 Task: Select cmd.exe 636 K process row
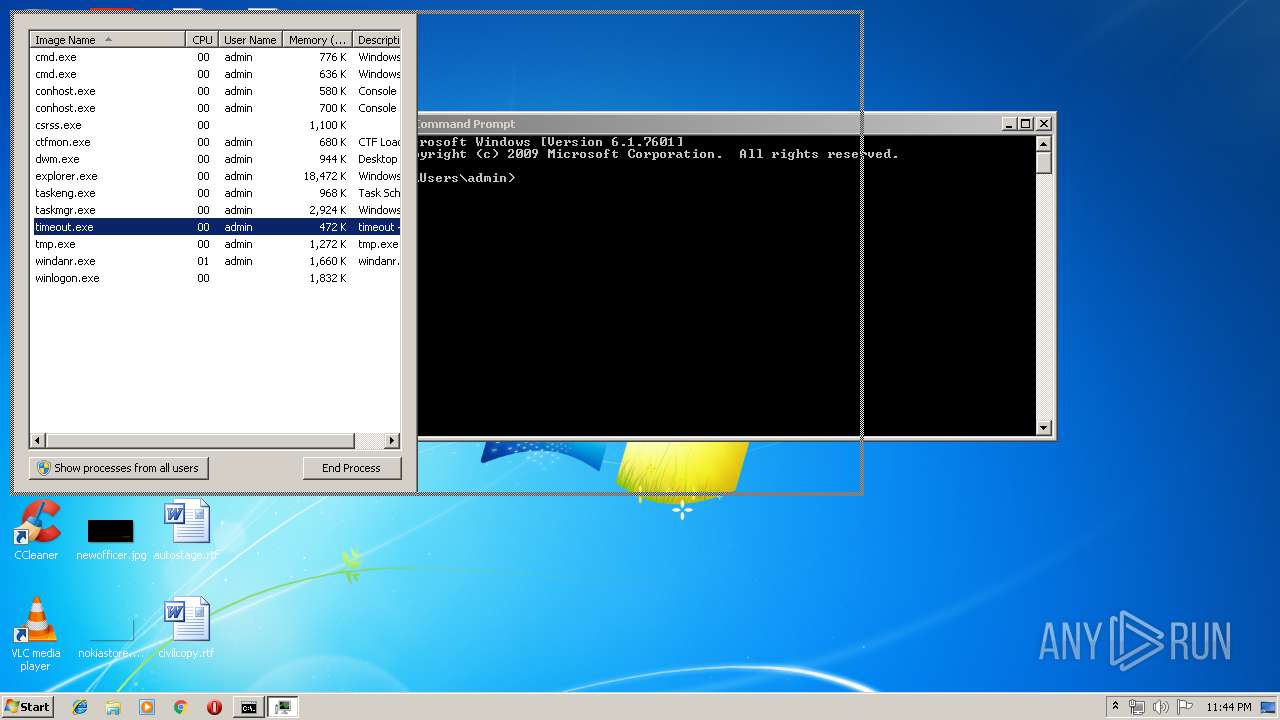(216, 74)
